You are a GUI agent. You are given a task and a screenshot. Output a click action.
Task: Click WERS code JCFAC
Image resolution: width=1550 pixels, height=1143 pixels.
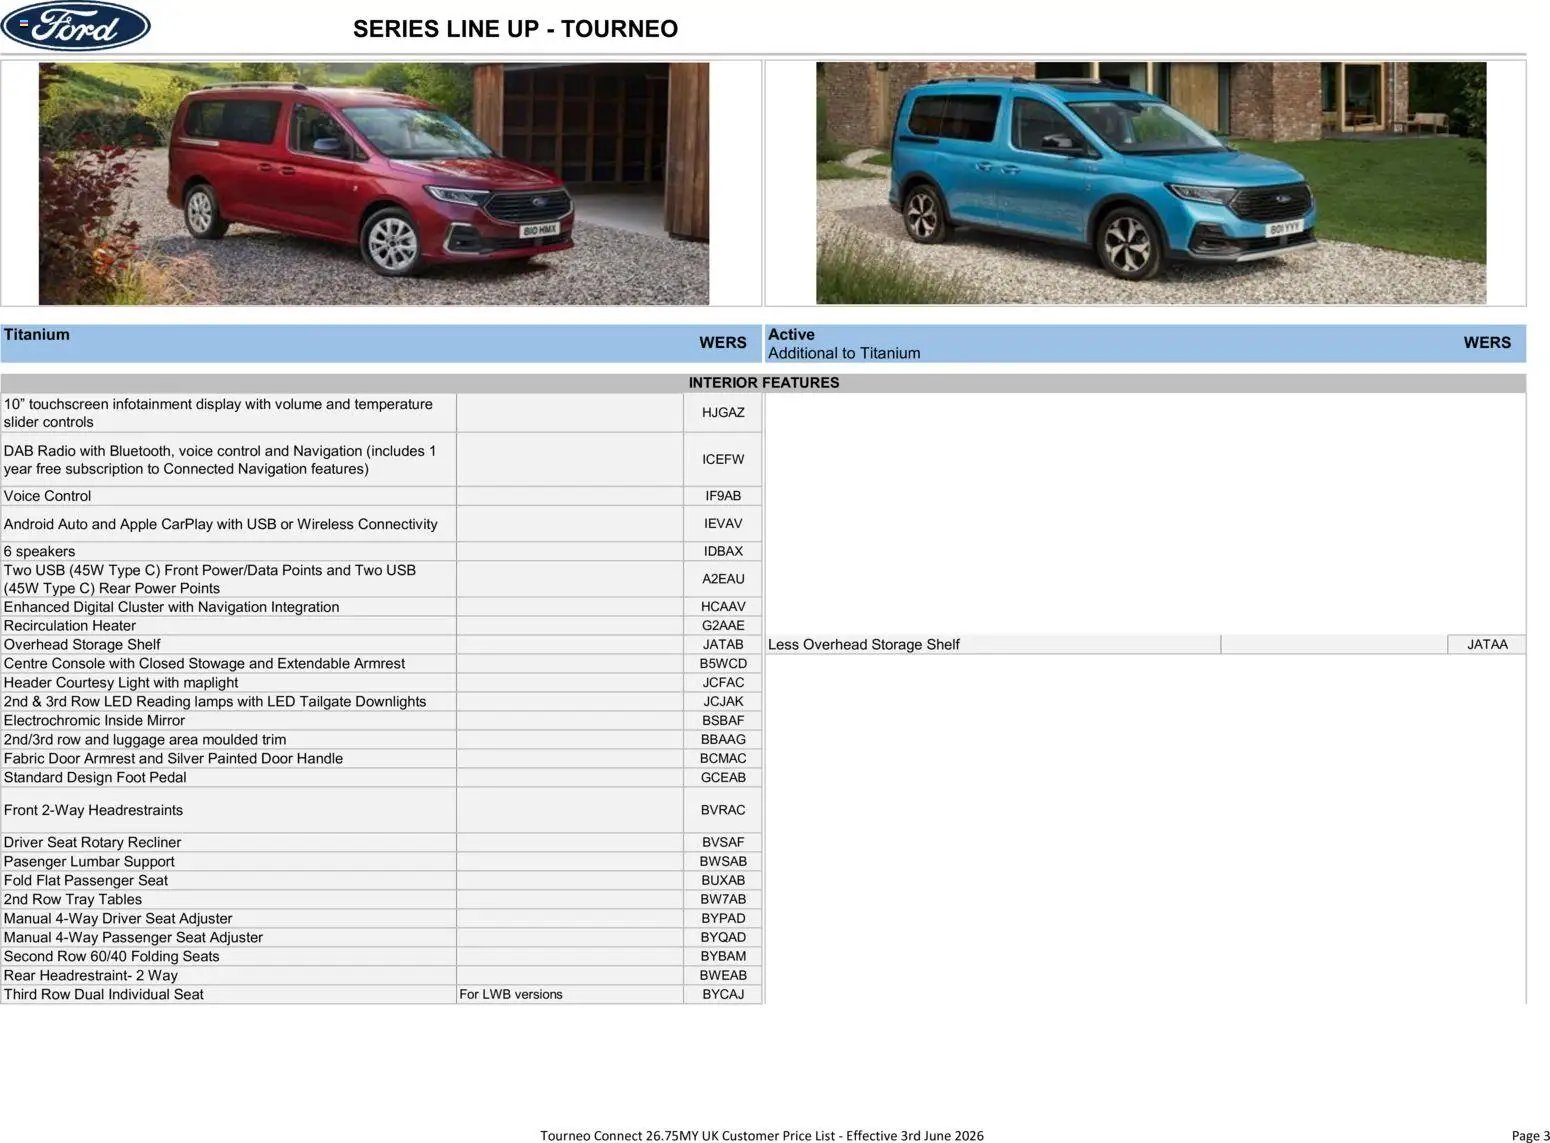pos(723,683)
